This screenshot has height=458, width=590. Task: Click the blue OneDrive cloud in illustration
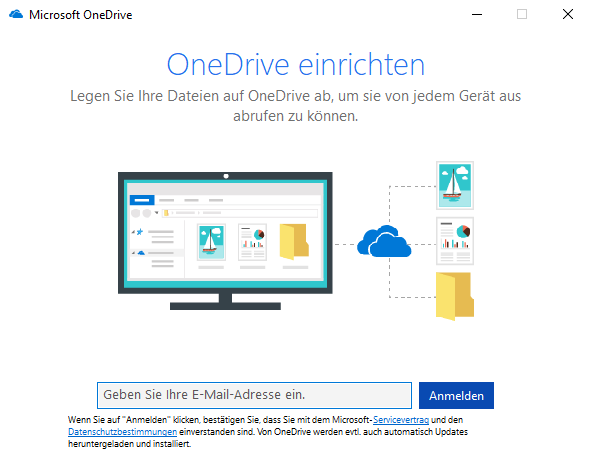coord(384,242)
